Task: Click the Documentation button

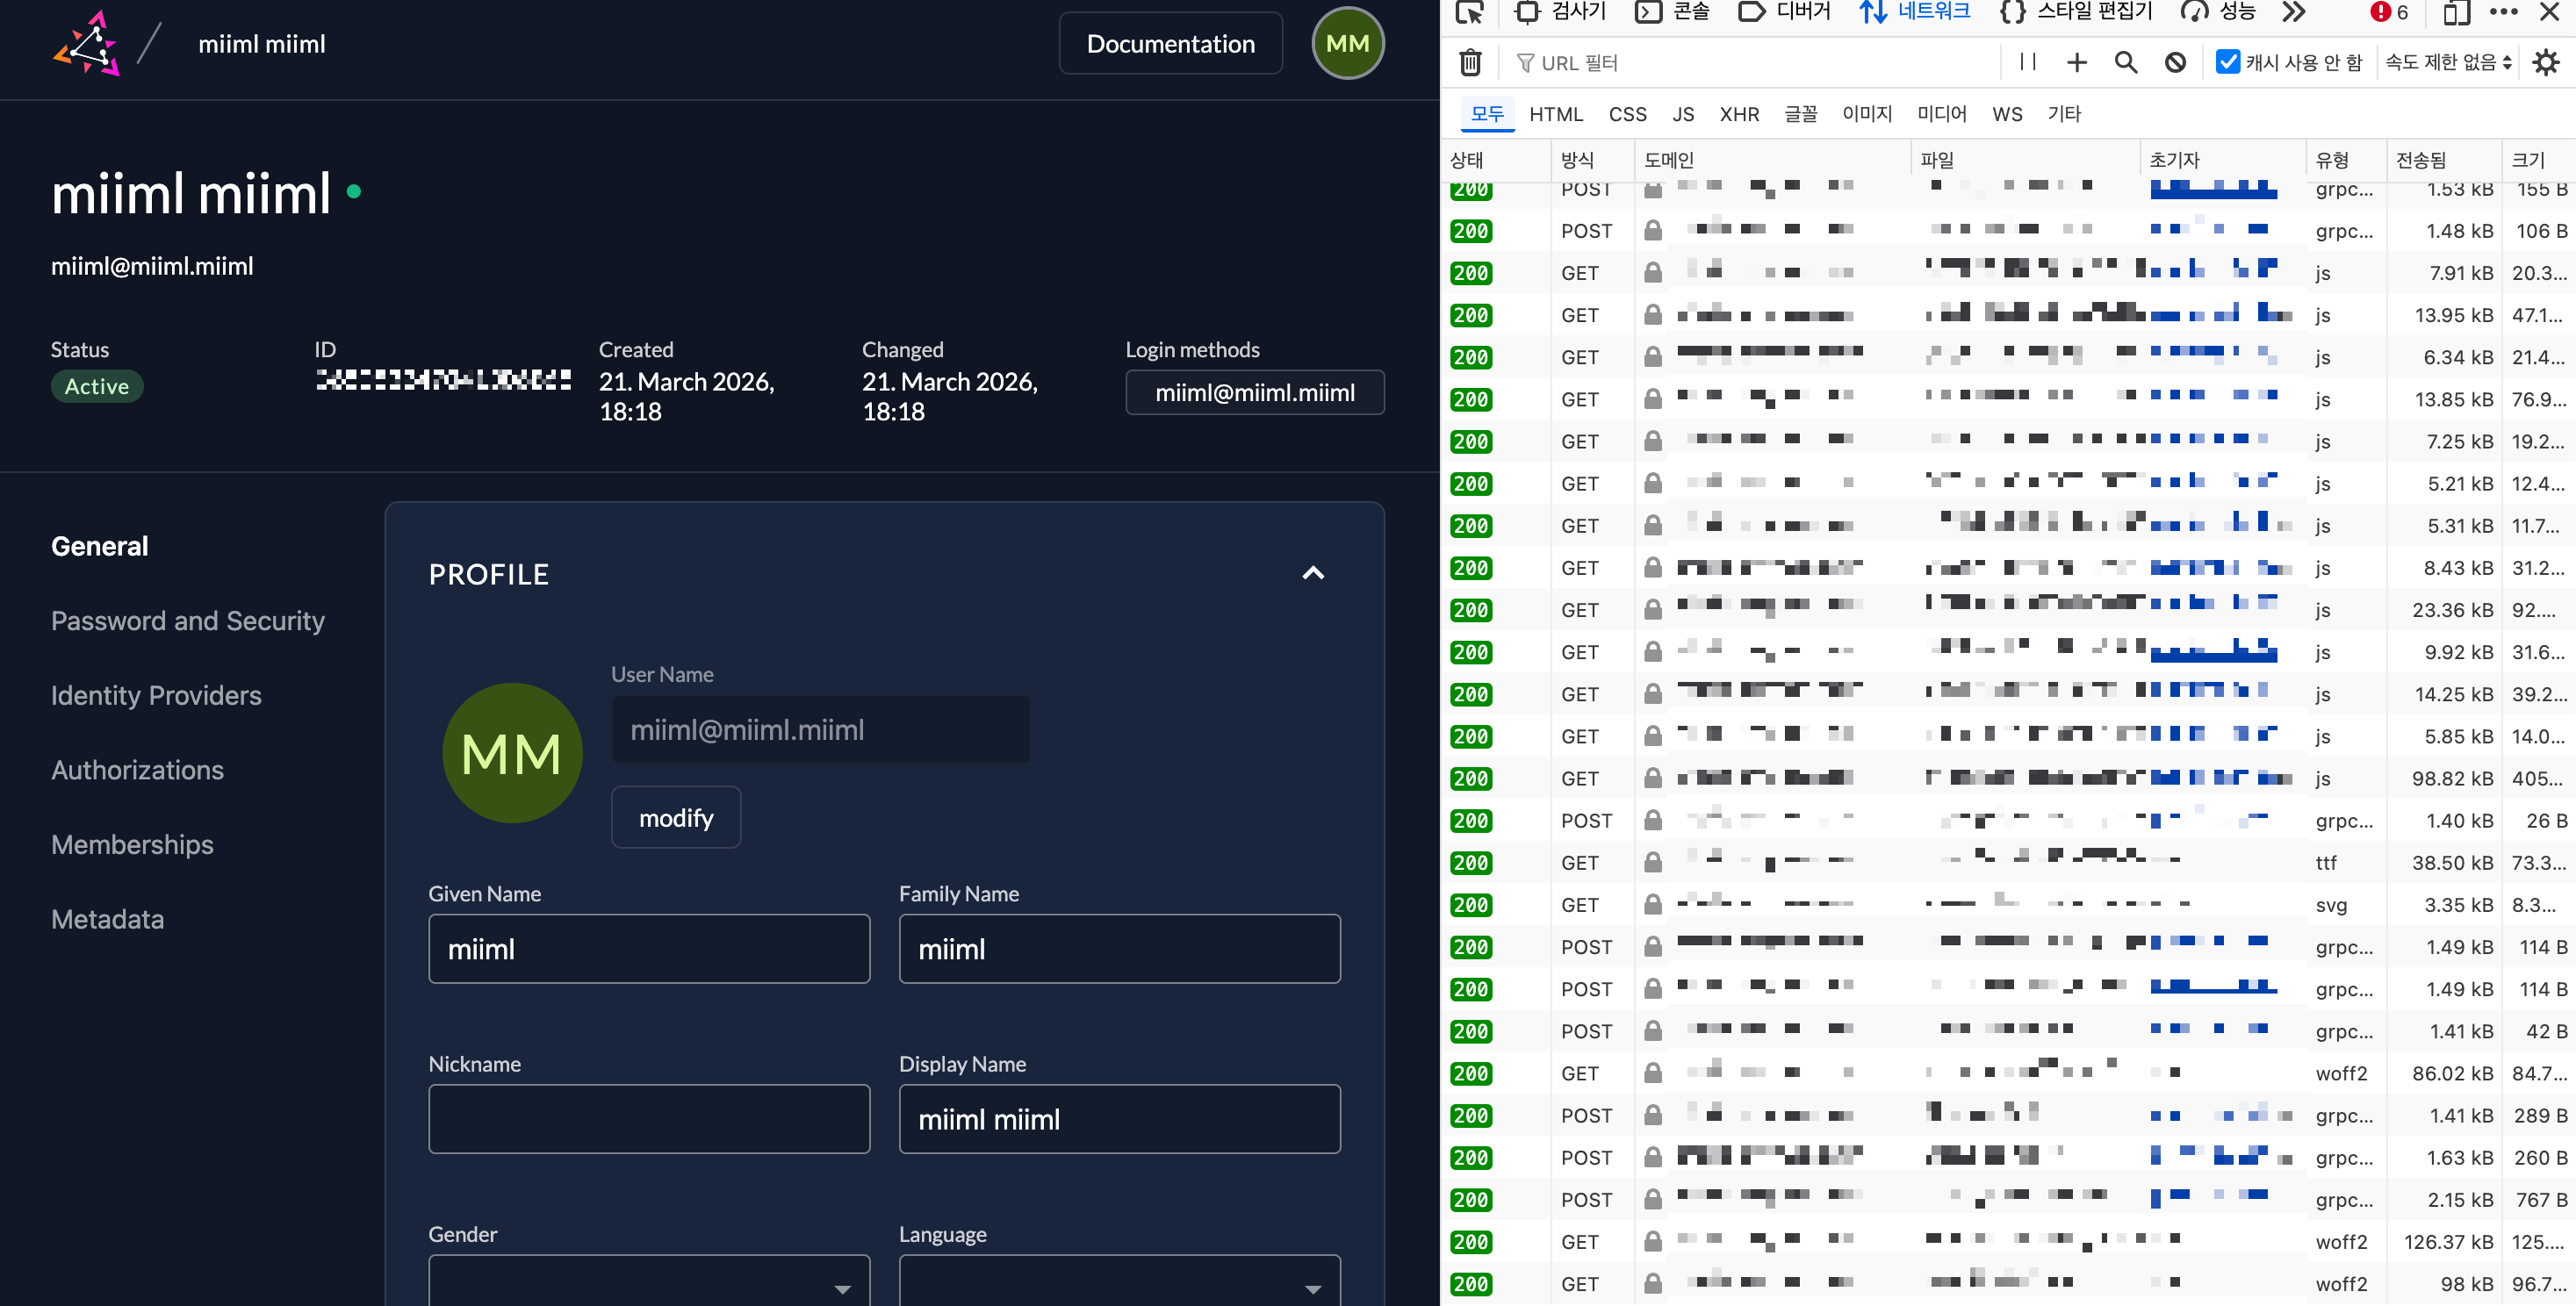Action: [x=1170, y=44]
